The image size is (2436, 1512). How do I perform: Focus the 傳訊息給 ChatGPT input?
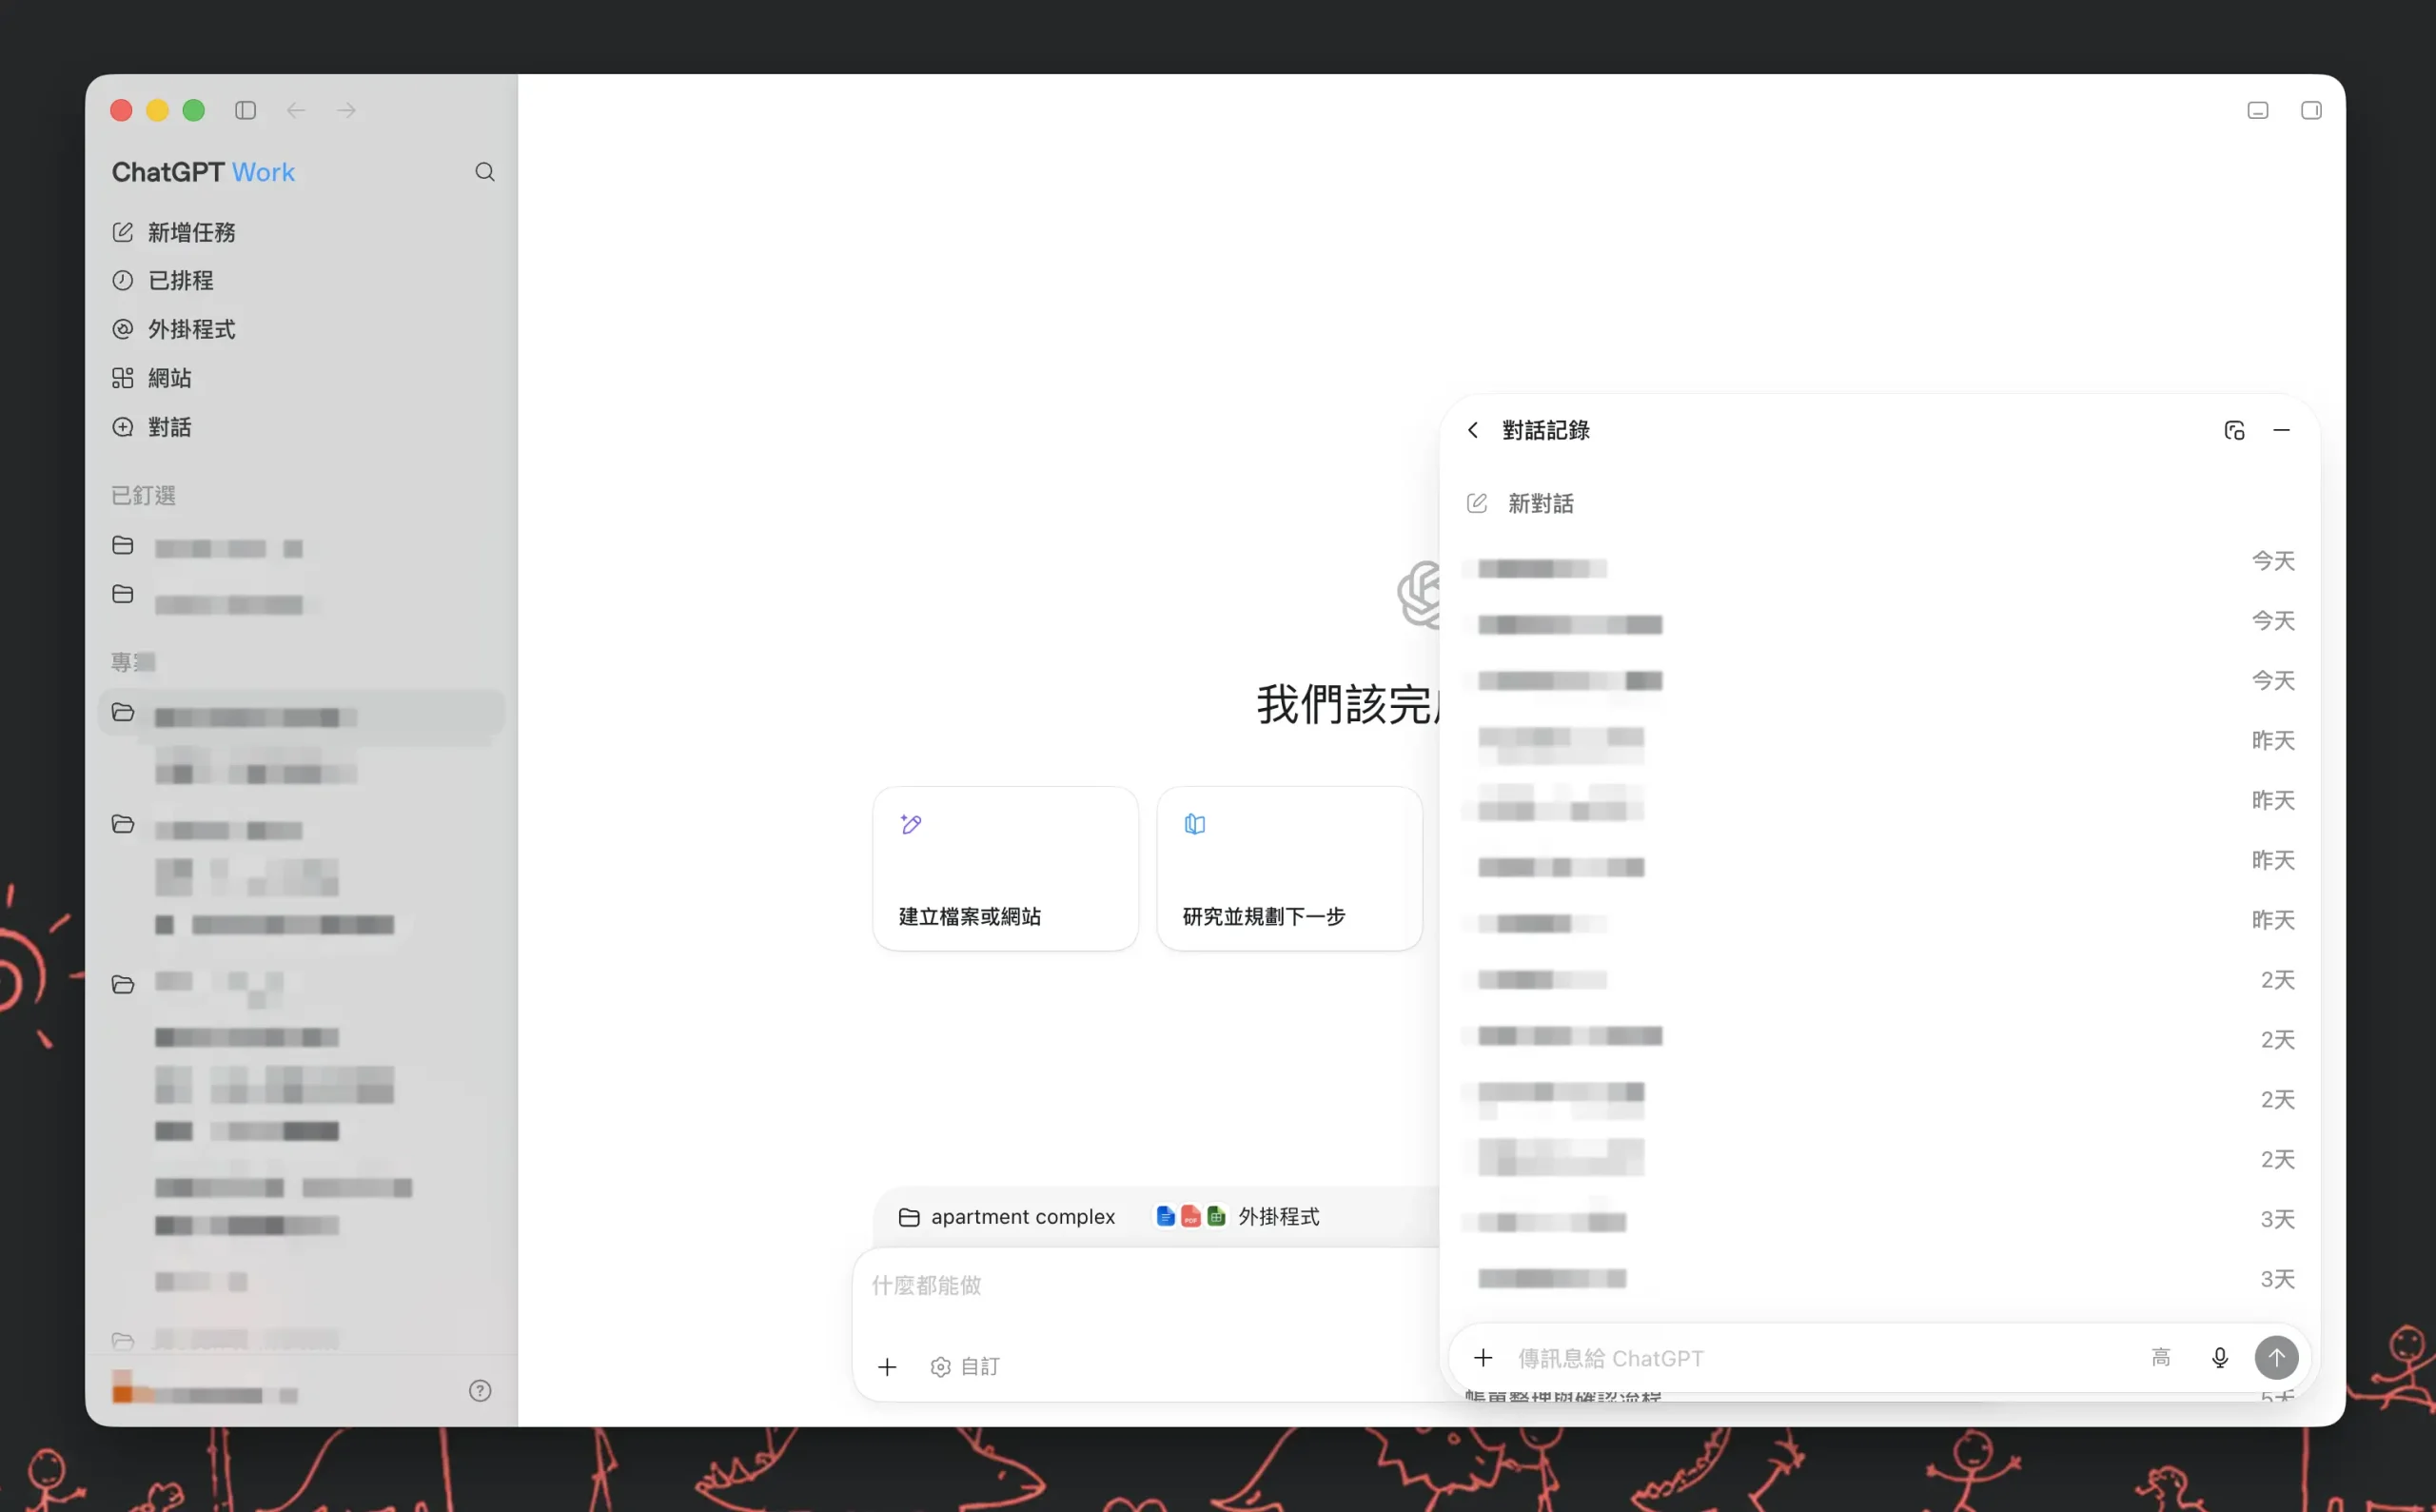click(x=1820, y=1358)
